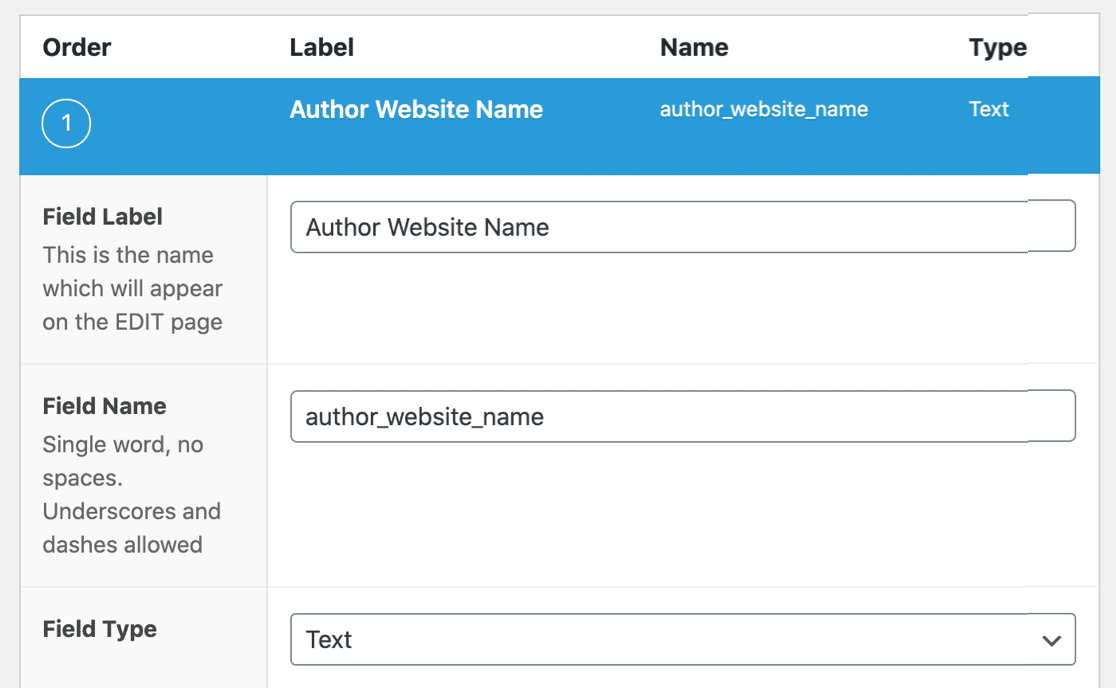
Task: Open the Field Type dropdown
Action: point(683,640)
